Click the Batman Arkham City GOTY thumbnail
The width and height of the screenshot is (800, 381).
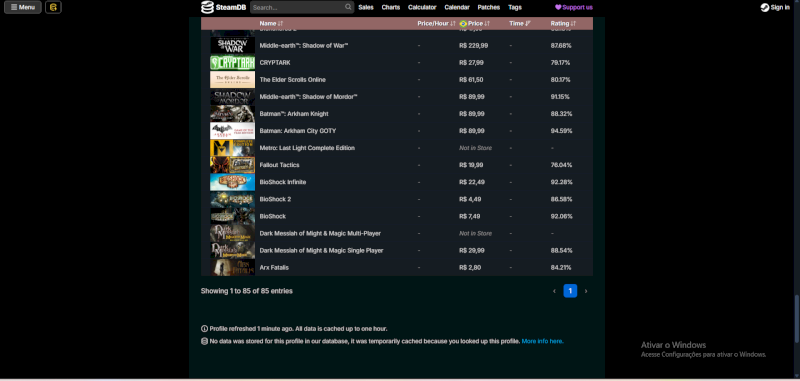point(233,131)
